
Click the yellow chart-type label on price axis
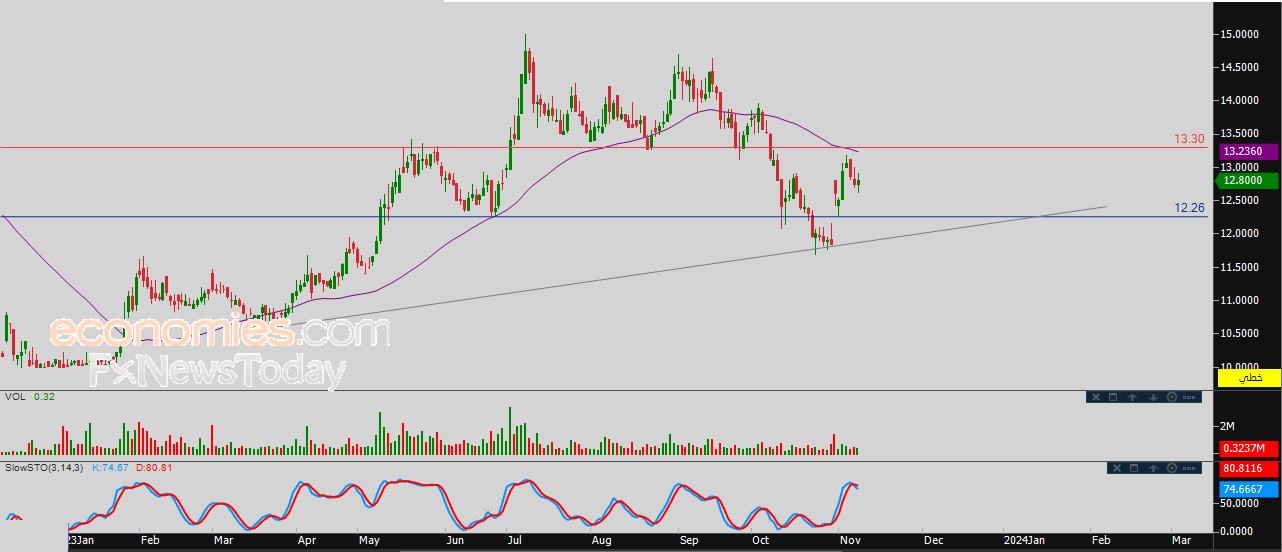1250,378
